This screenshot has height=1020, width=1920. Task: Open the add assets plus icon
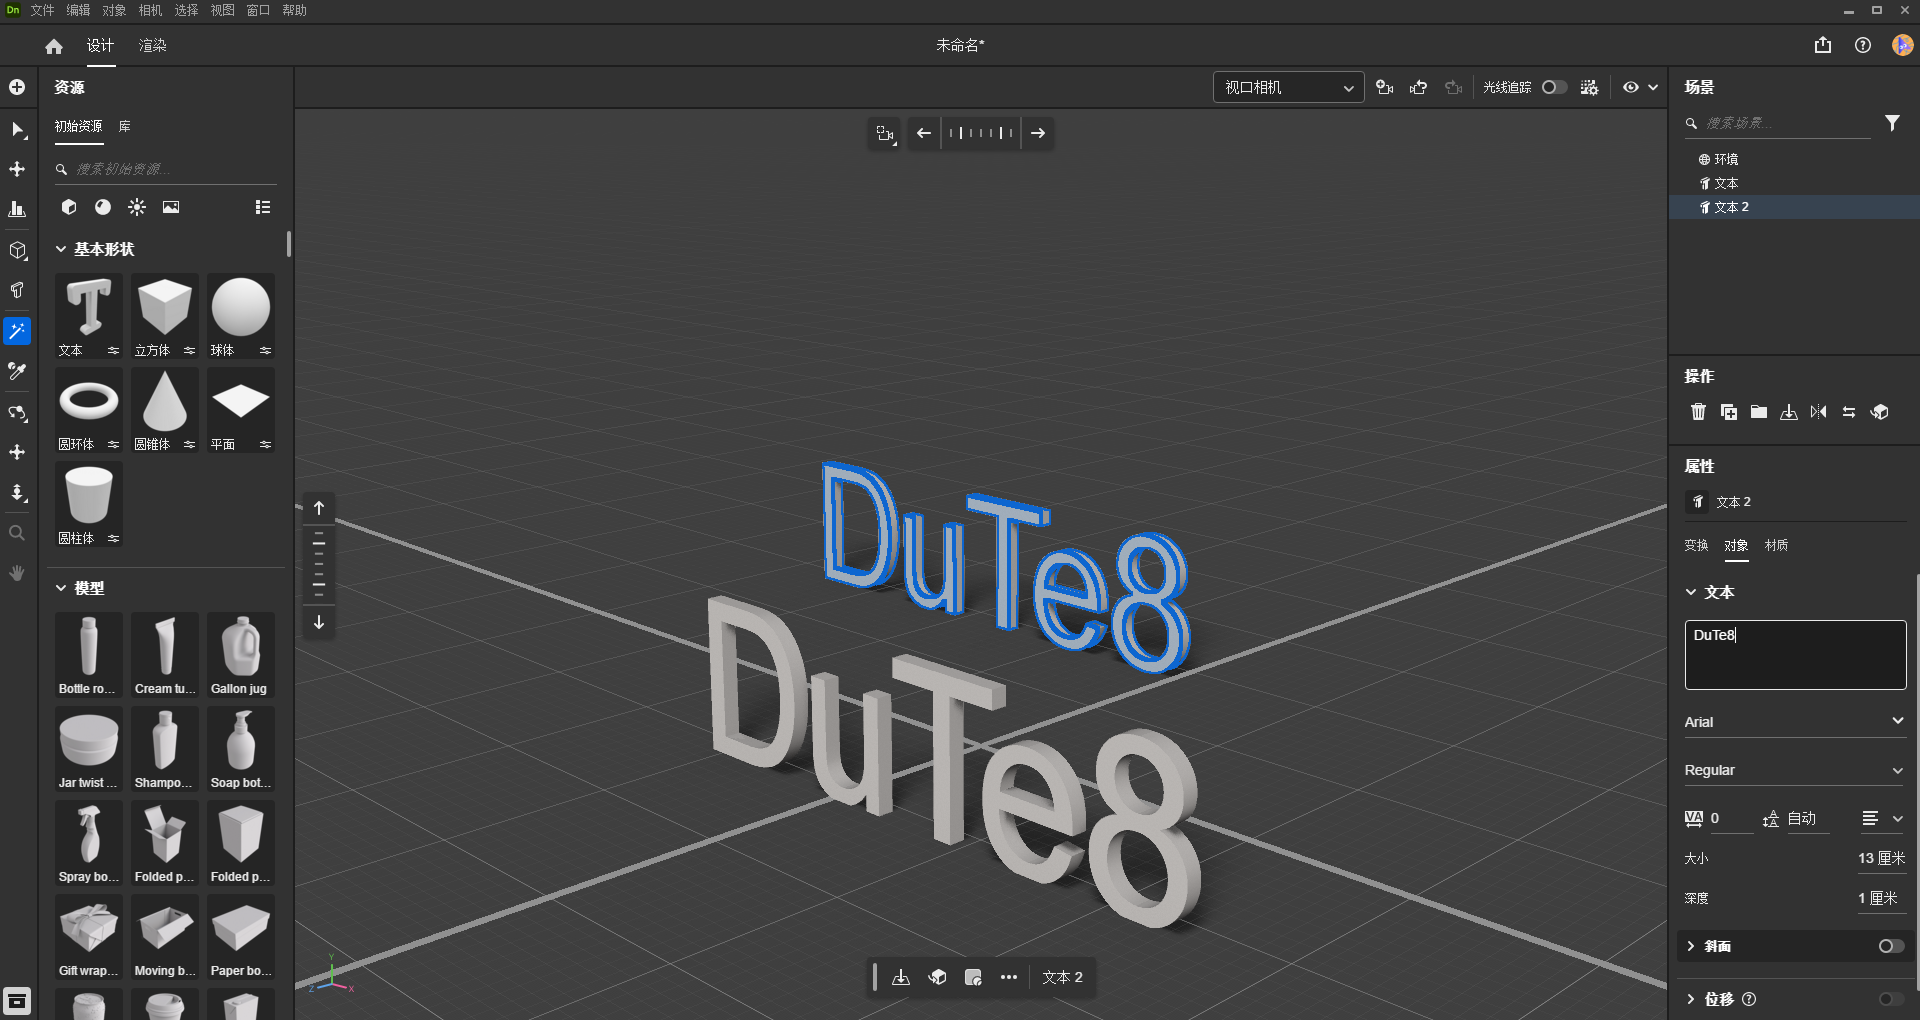click(x=17, y=88)
